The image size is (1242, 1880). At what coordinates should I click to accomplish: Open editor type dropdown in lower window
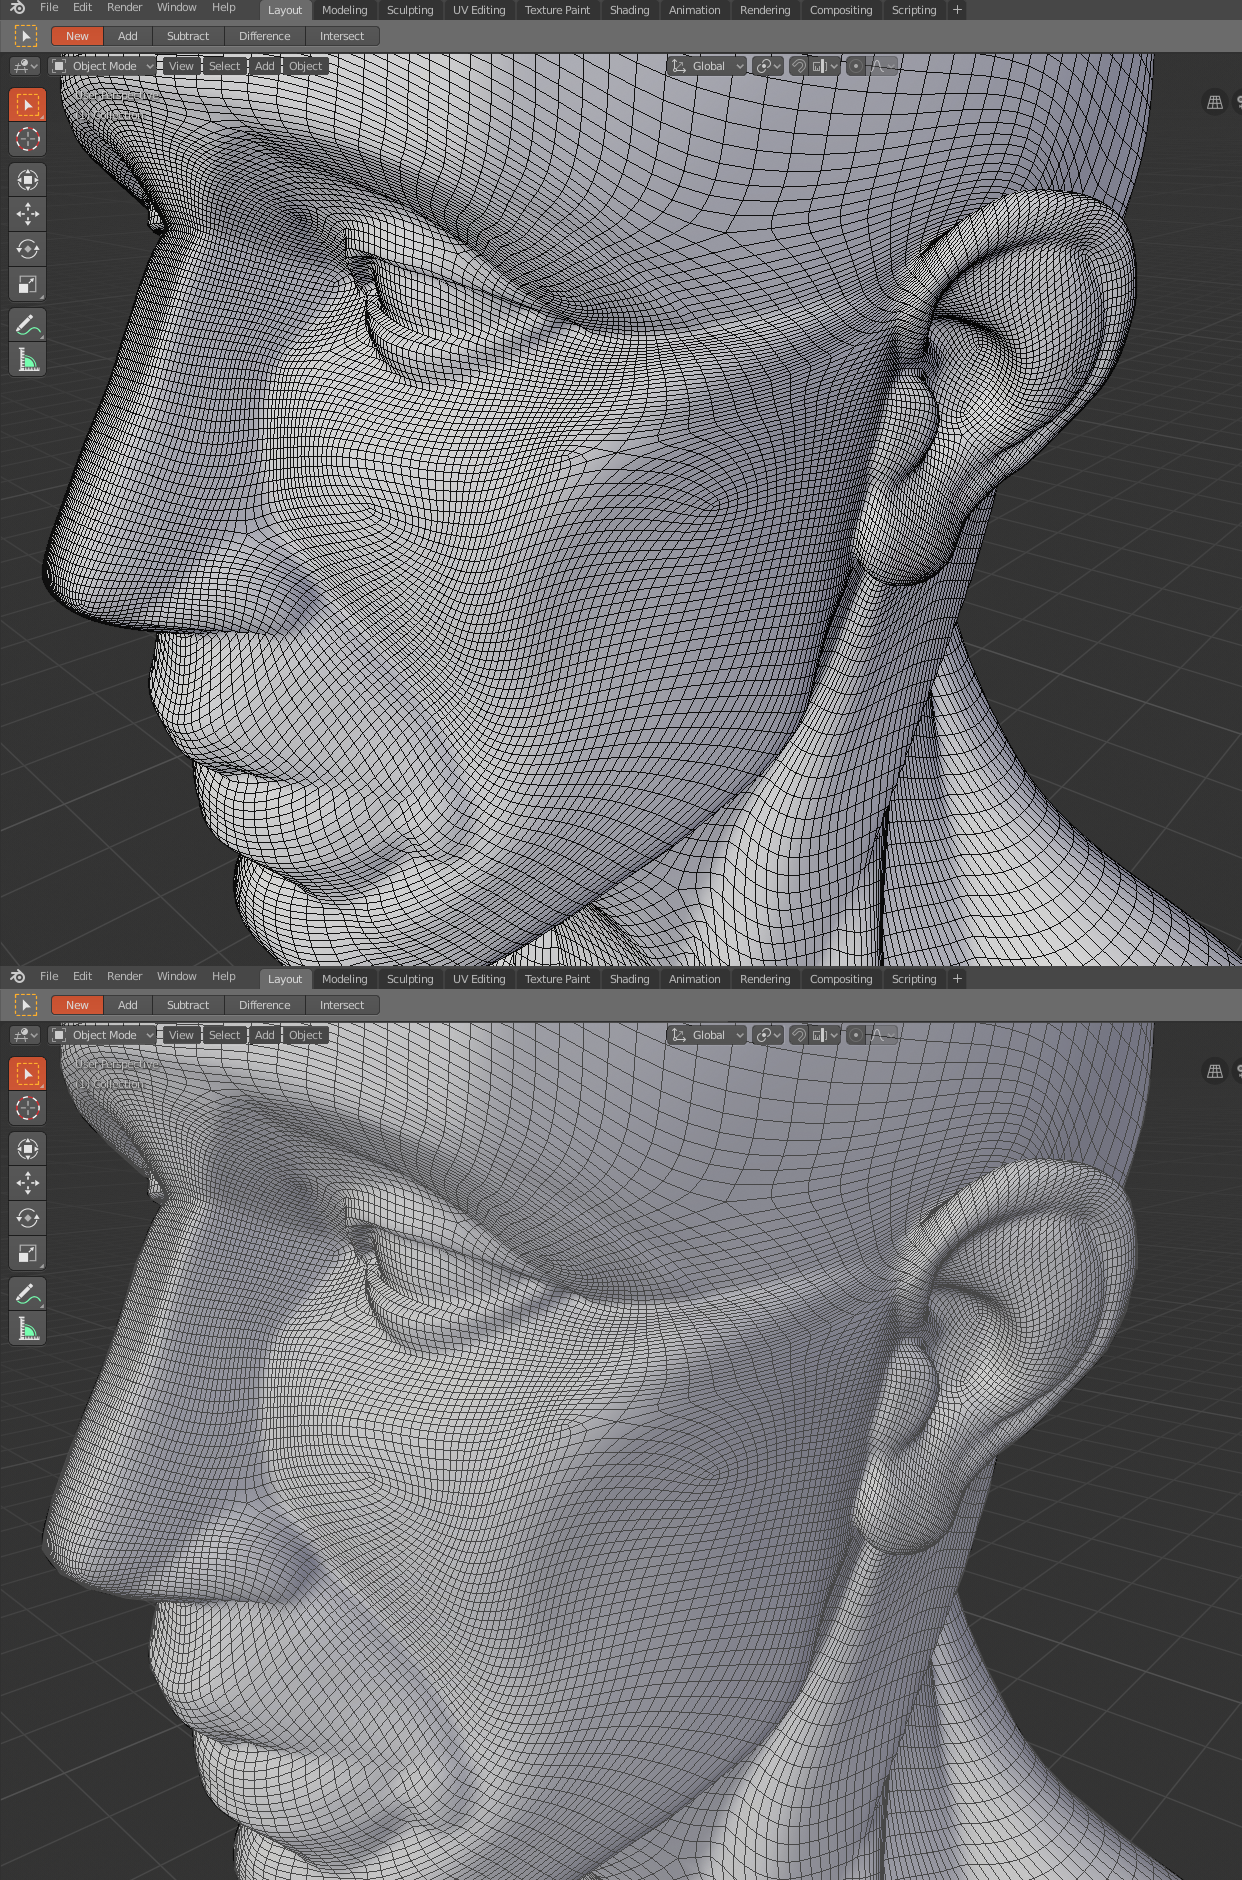25,1035
